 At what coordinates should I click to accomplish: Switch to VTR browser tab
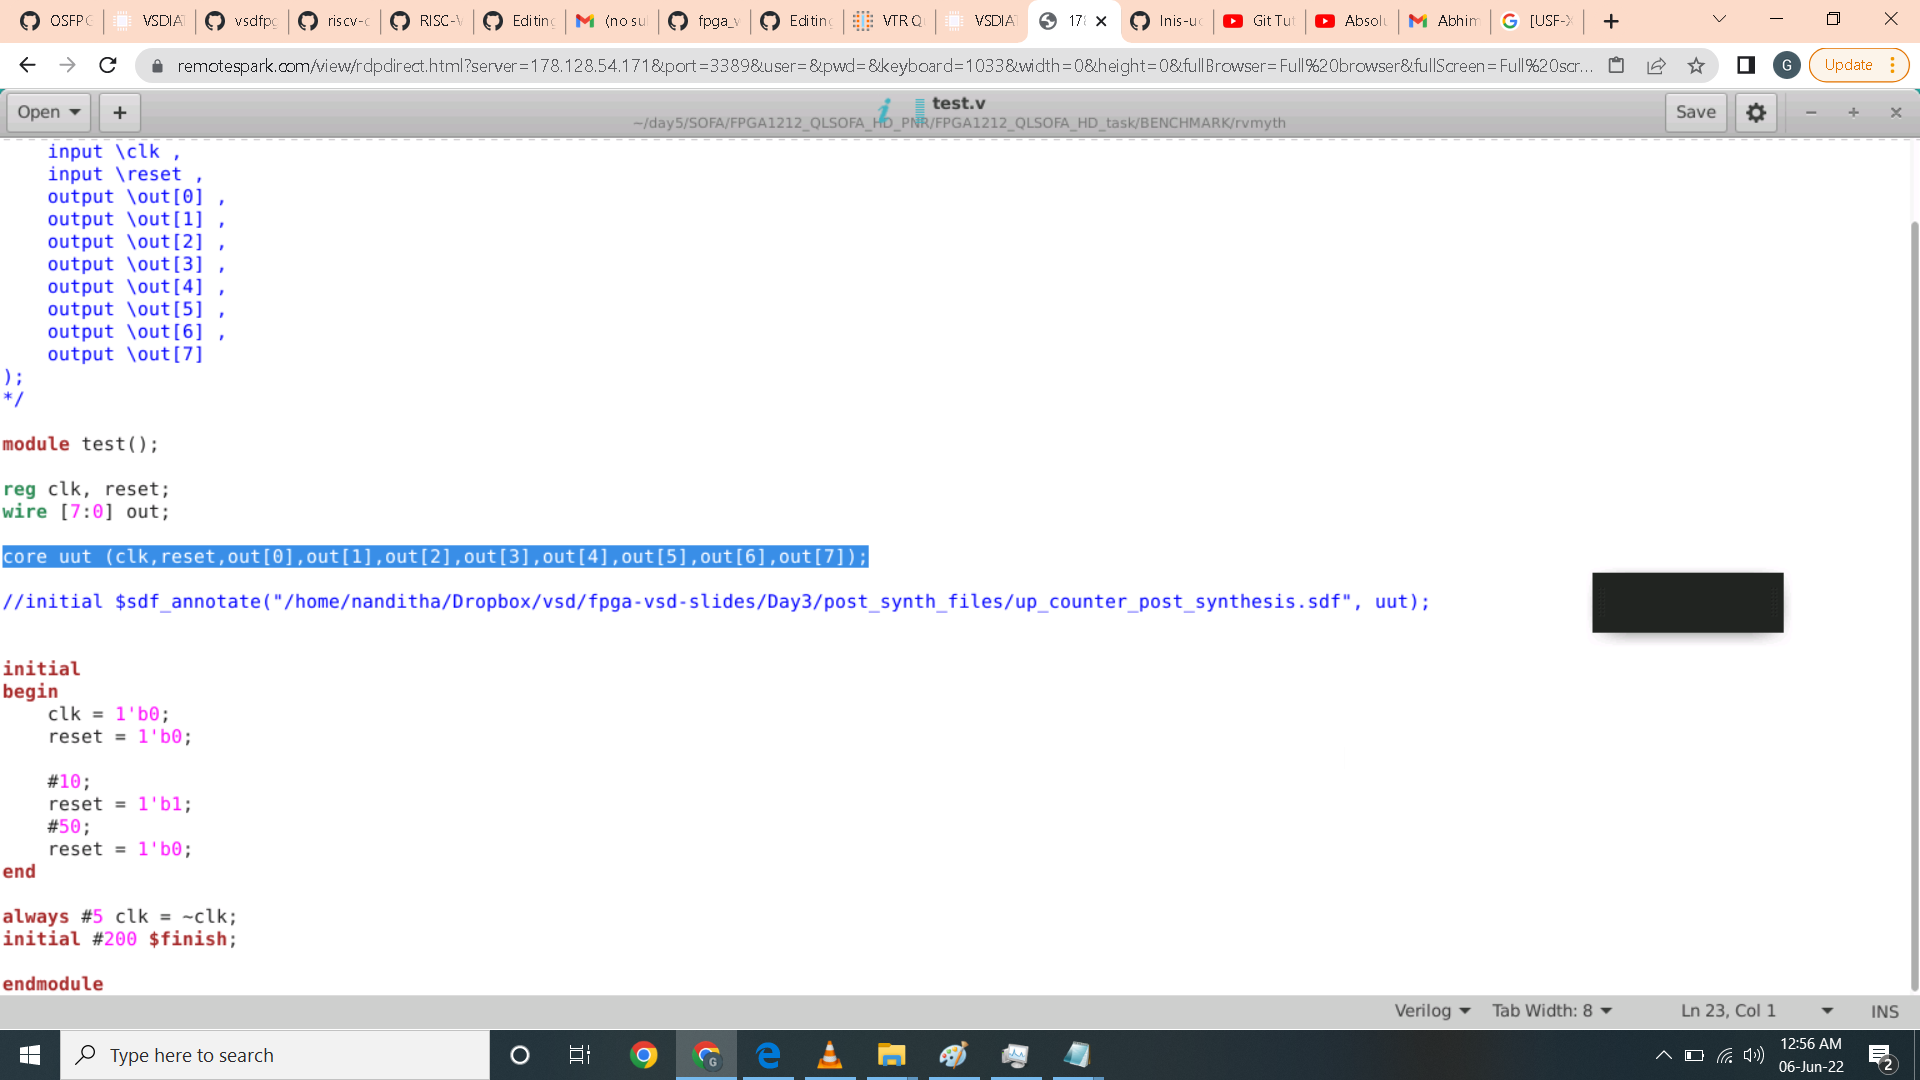coord(889,21)
